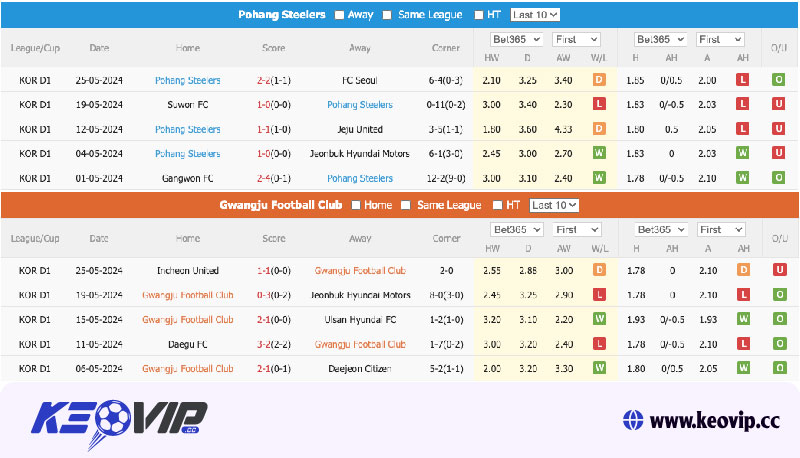Viewport: 800px width, 458px height.
Task: Click O/U badge U for Suwon FC match
Action: click(x=779, y=105)
